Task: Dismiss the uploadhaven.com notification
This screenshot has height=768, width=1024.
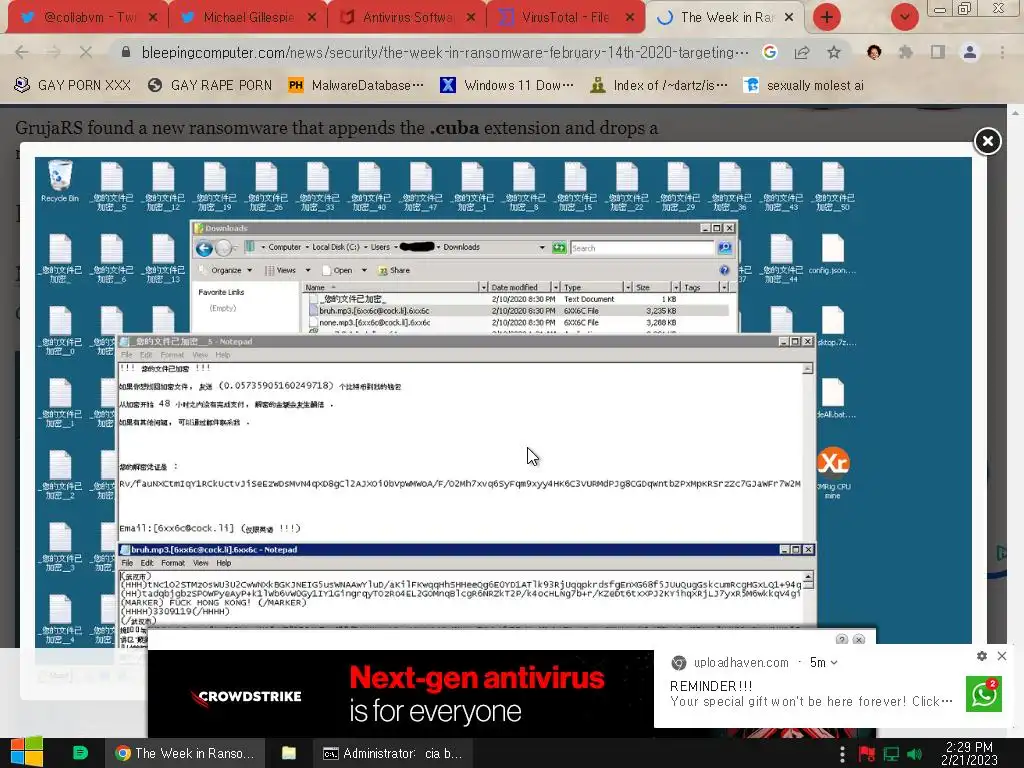Action: 1002,656
